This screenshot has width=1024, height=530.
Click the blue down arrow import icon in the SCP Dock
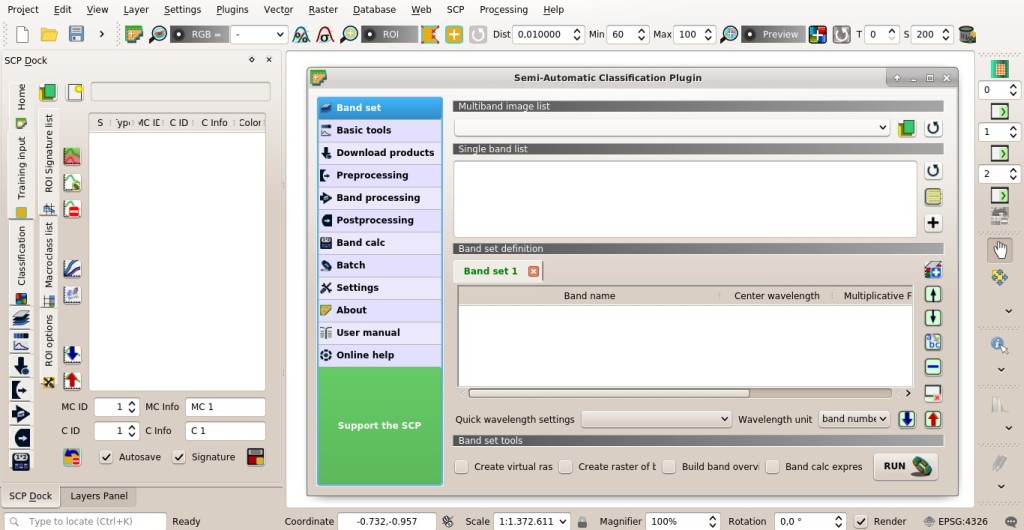tap(72, 354)
